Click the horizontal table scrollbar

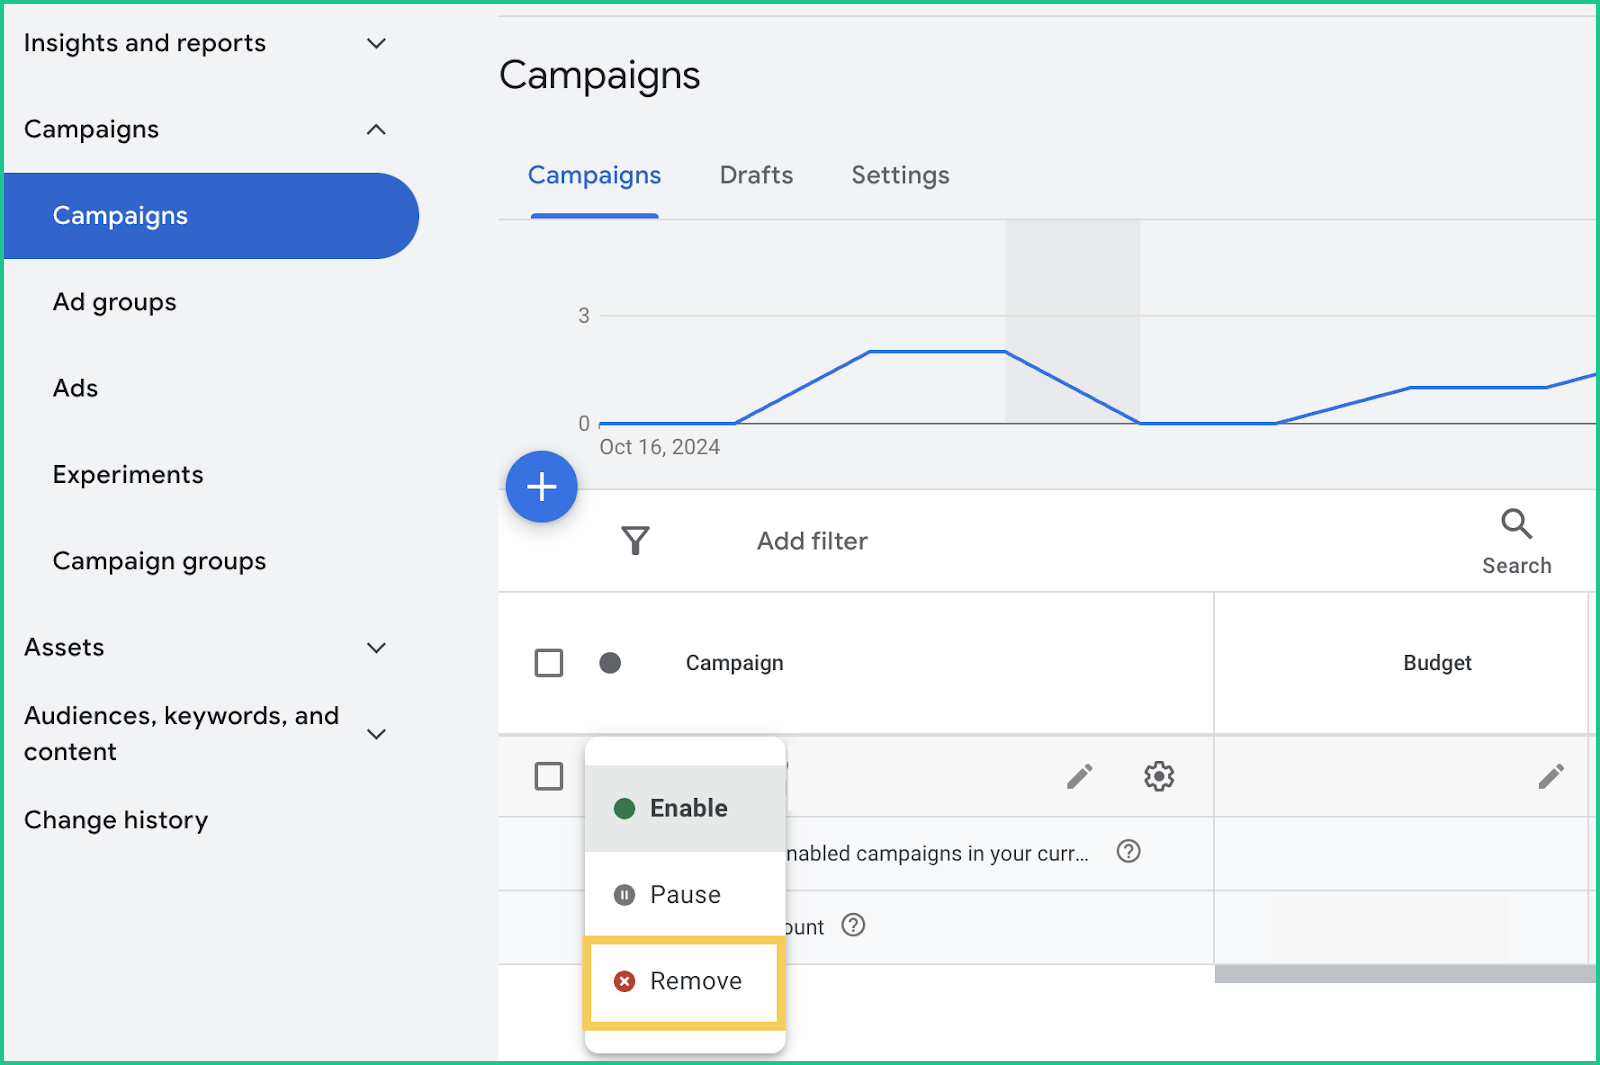click(1405, 974)
